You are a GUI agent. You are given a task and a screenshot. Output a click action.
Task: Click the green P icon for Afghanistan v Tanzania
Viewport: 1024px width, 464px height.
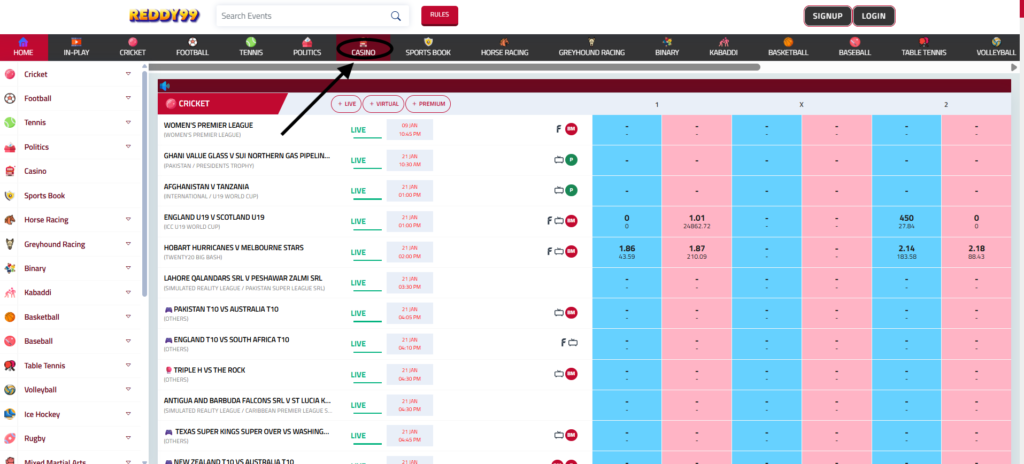tap(571, 190)
